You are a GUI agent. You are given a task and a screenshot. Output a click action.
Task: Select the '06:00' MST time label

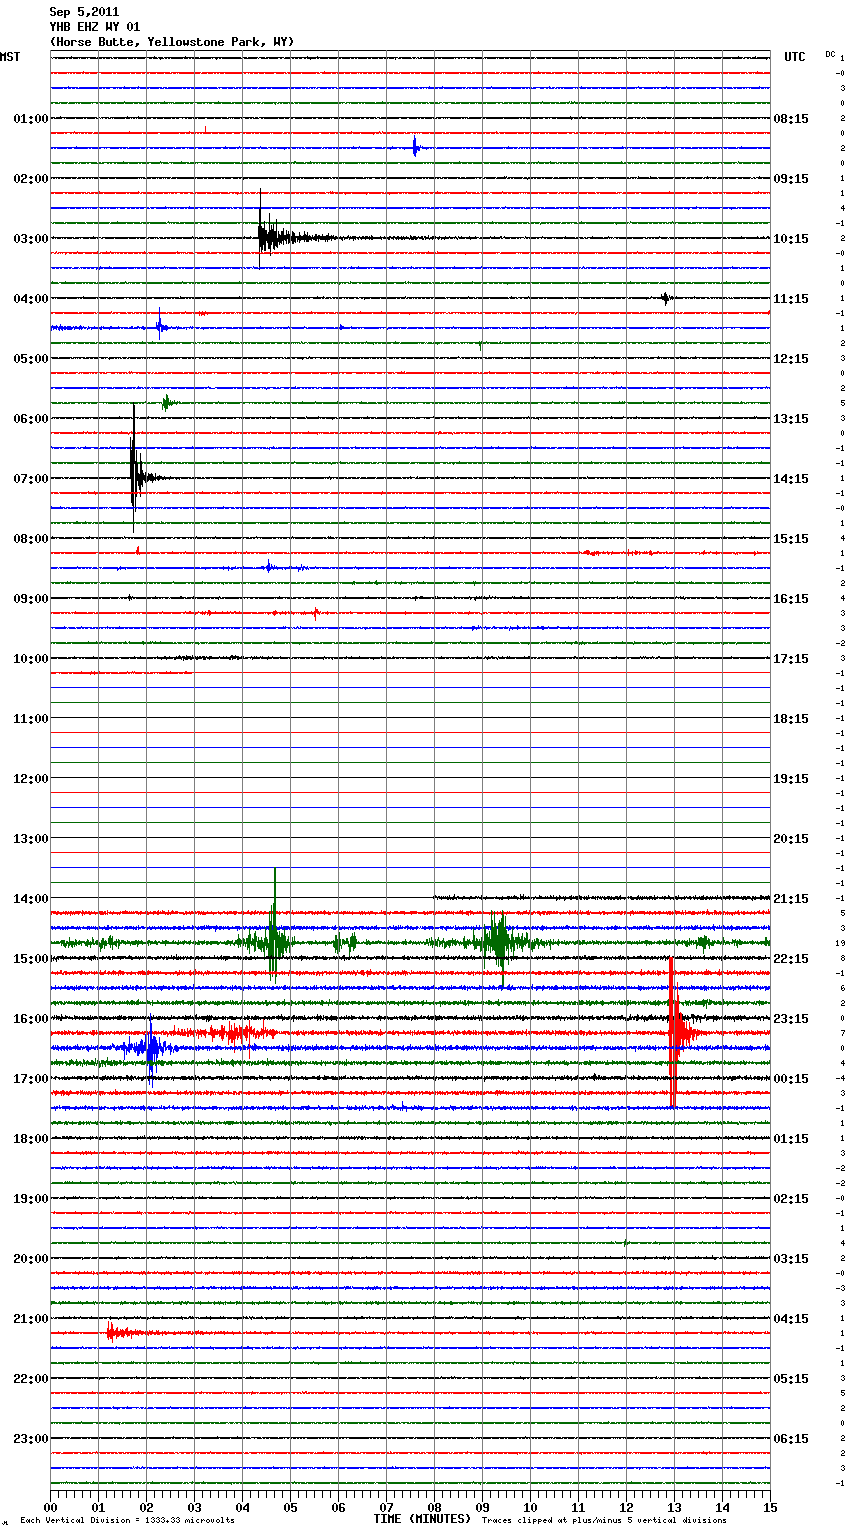click(x=31, y=419)
